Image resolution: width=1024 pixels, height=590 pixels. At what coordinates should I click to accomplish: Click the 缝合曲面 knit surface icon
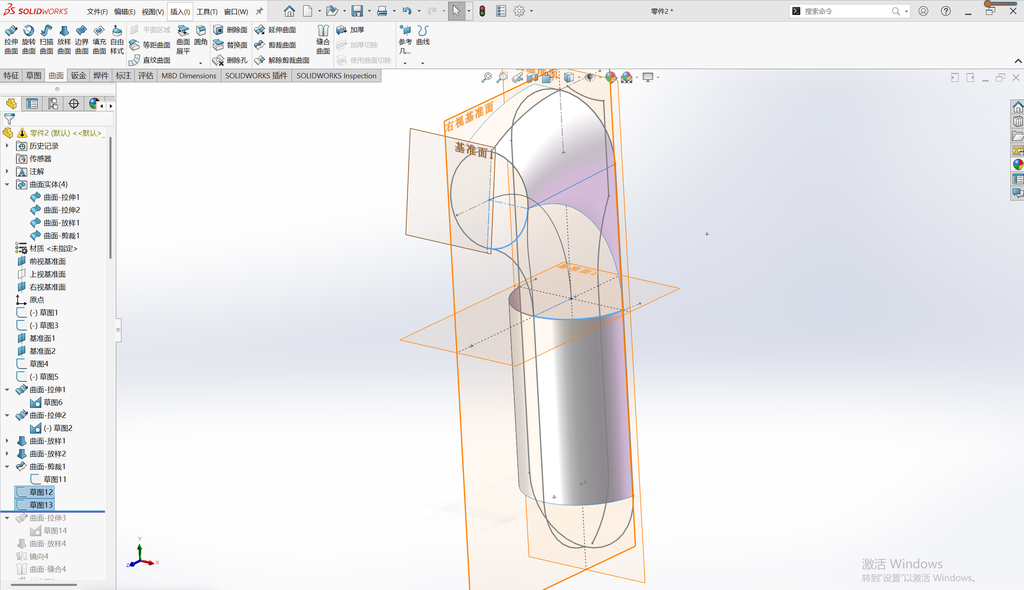tap(323, 40)
